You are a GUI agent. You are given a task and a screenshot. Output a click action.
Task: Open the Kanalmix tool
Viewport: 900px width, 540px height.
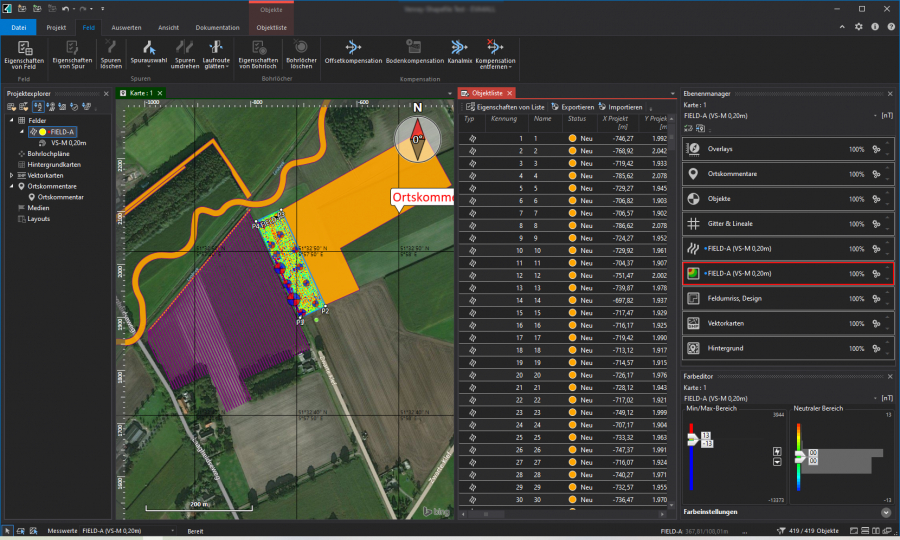(x=459, y=47)
